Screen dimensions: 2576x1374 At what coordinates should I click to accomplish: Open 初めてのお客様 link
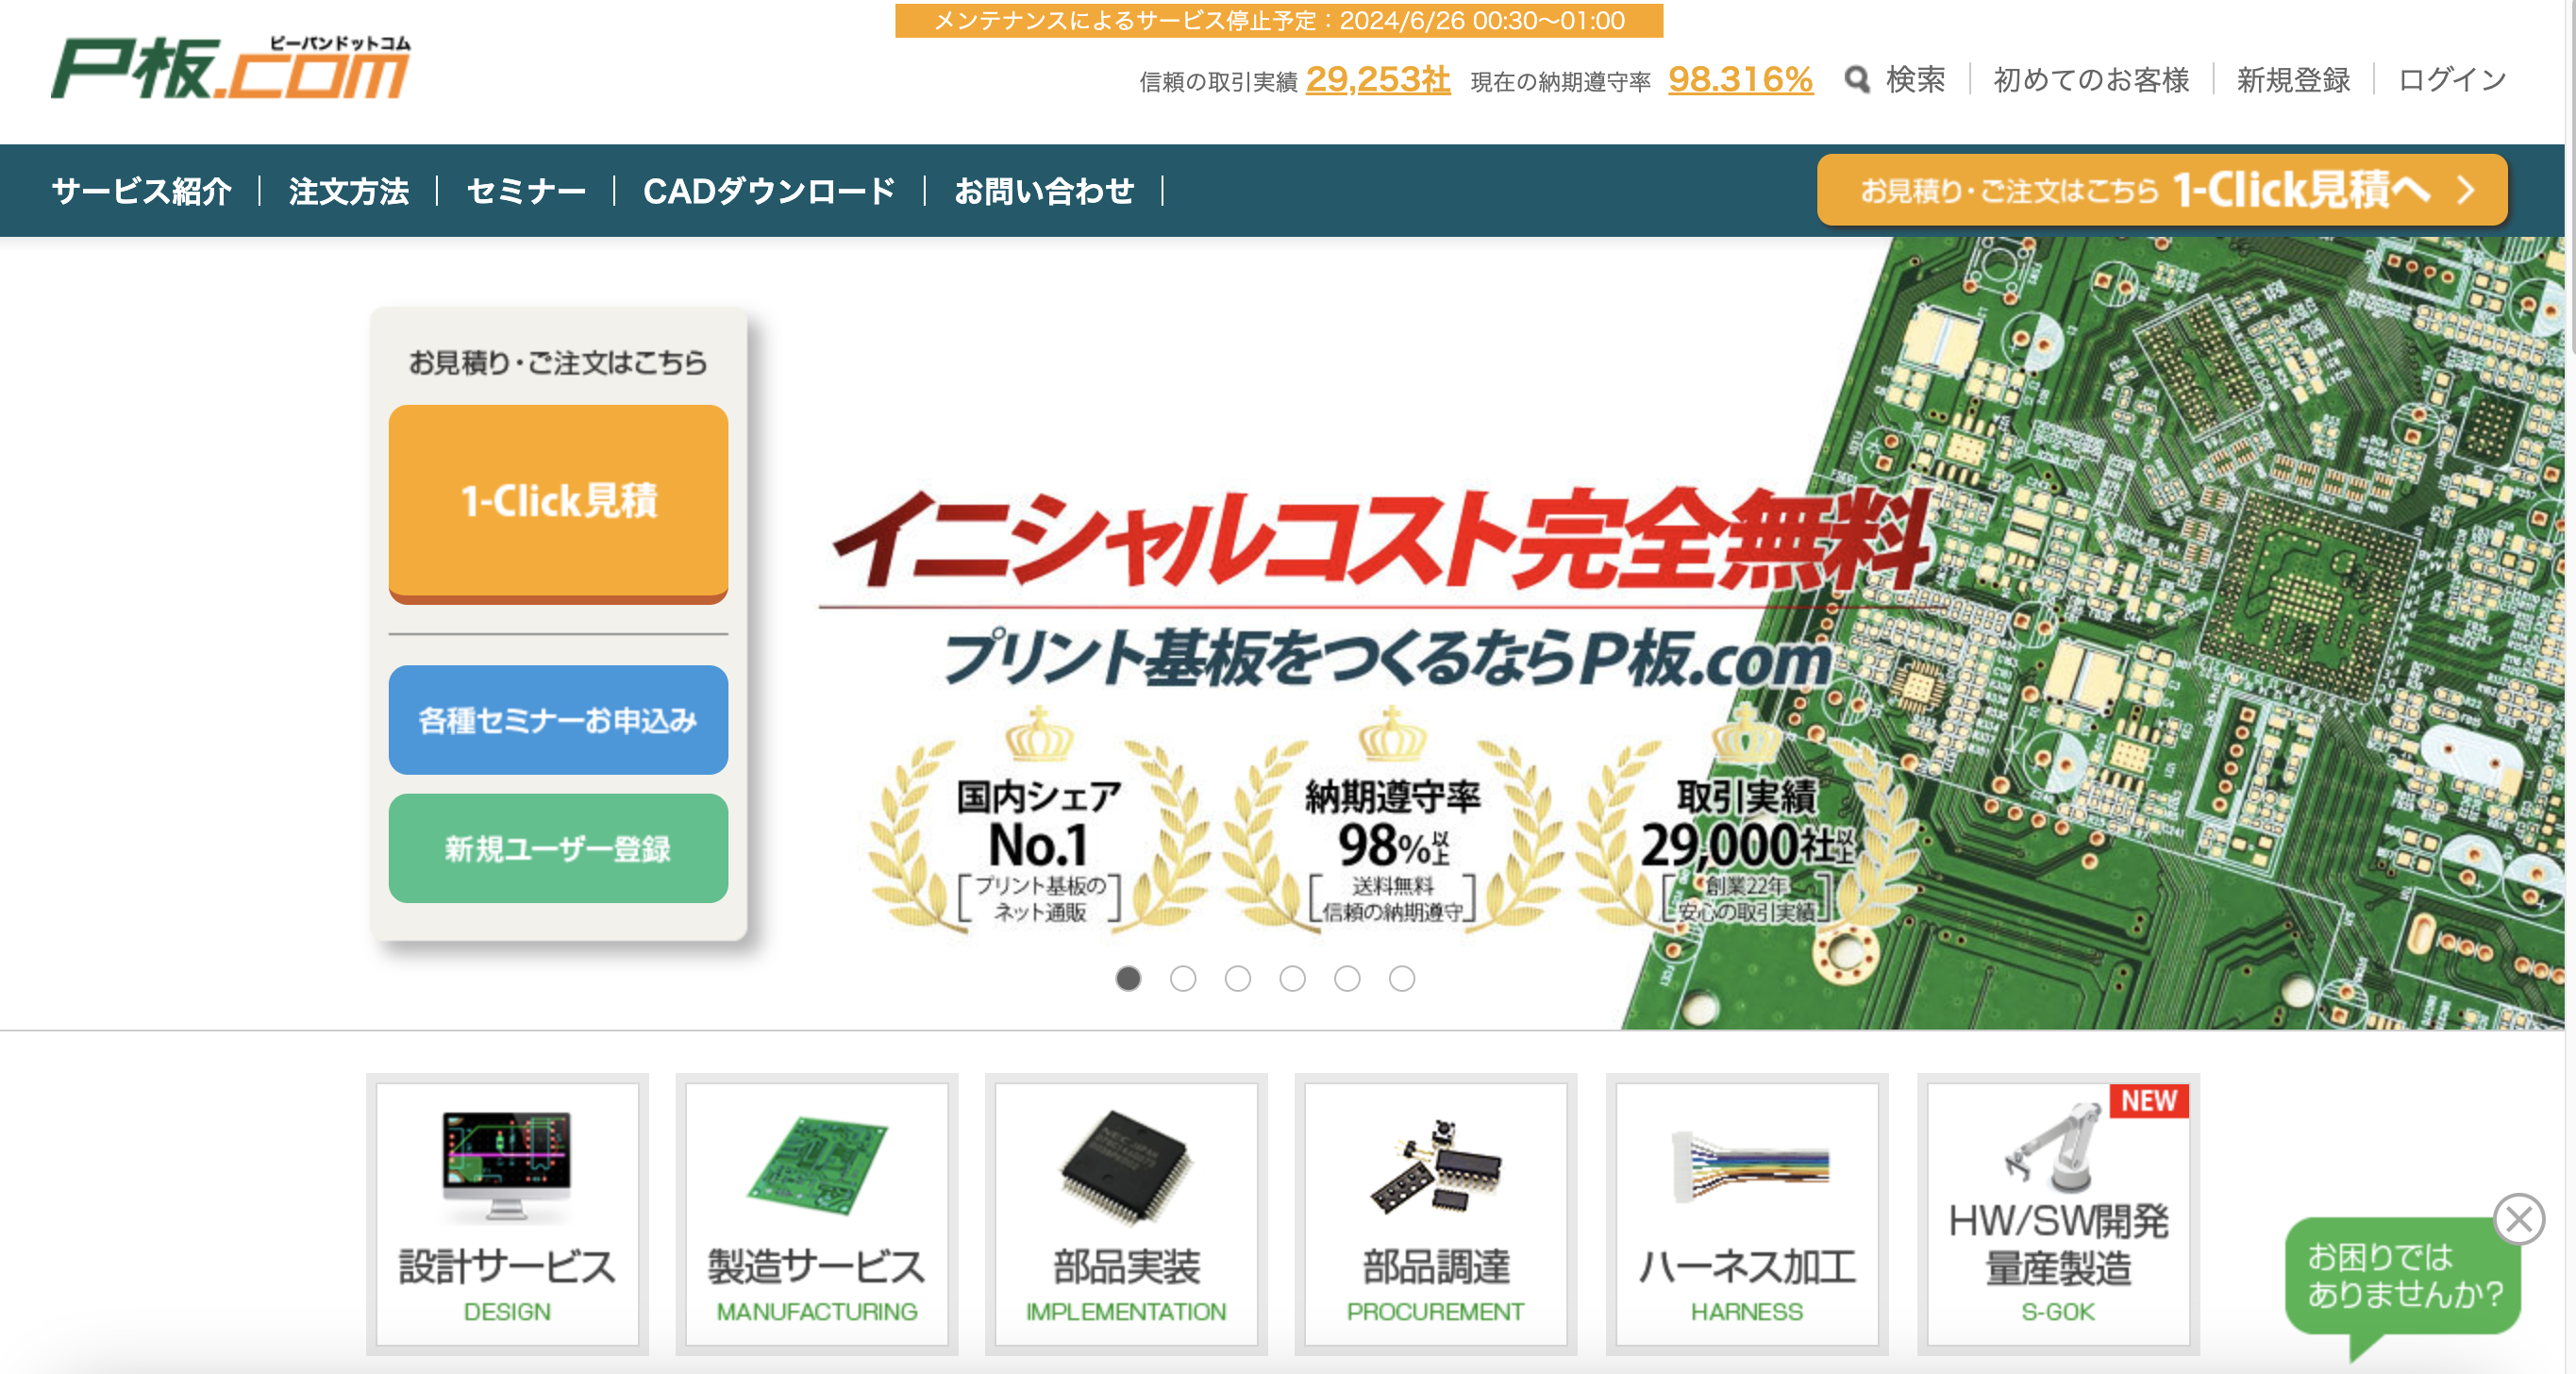coord(2091,79)
